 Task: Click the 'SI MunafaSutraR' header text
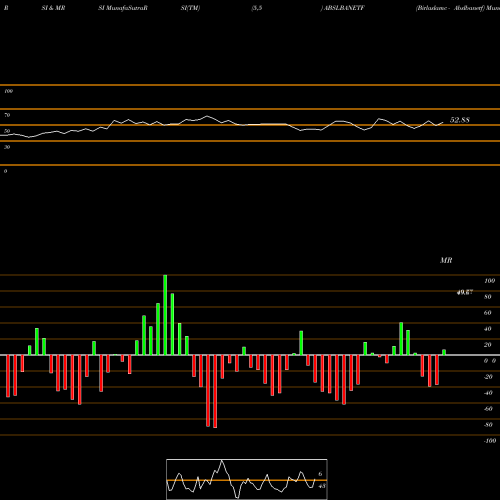123,8
